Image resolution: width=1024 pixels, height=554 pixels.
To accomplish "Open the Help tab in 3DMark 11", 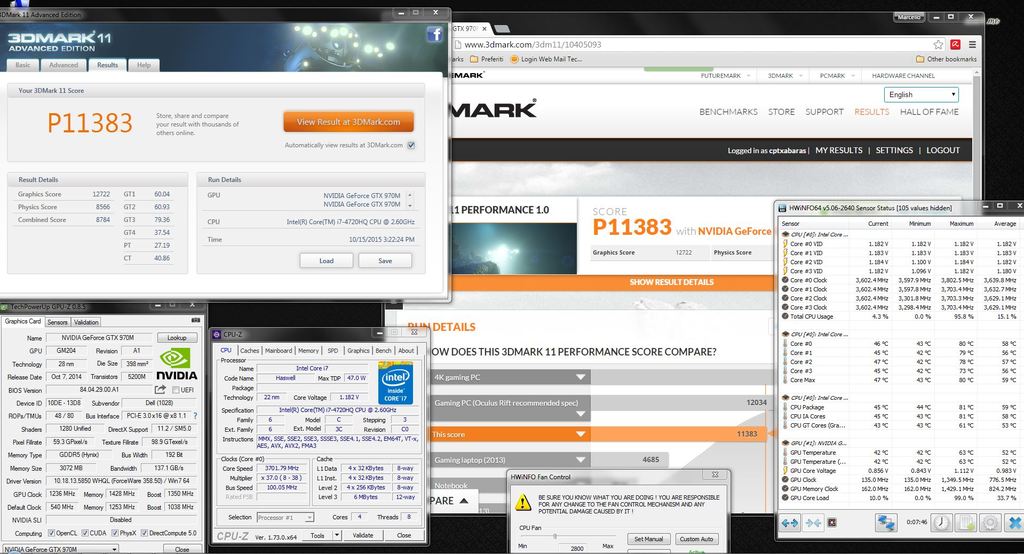I will [x=144, y=65].
